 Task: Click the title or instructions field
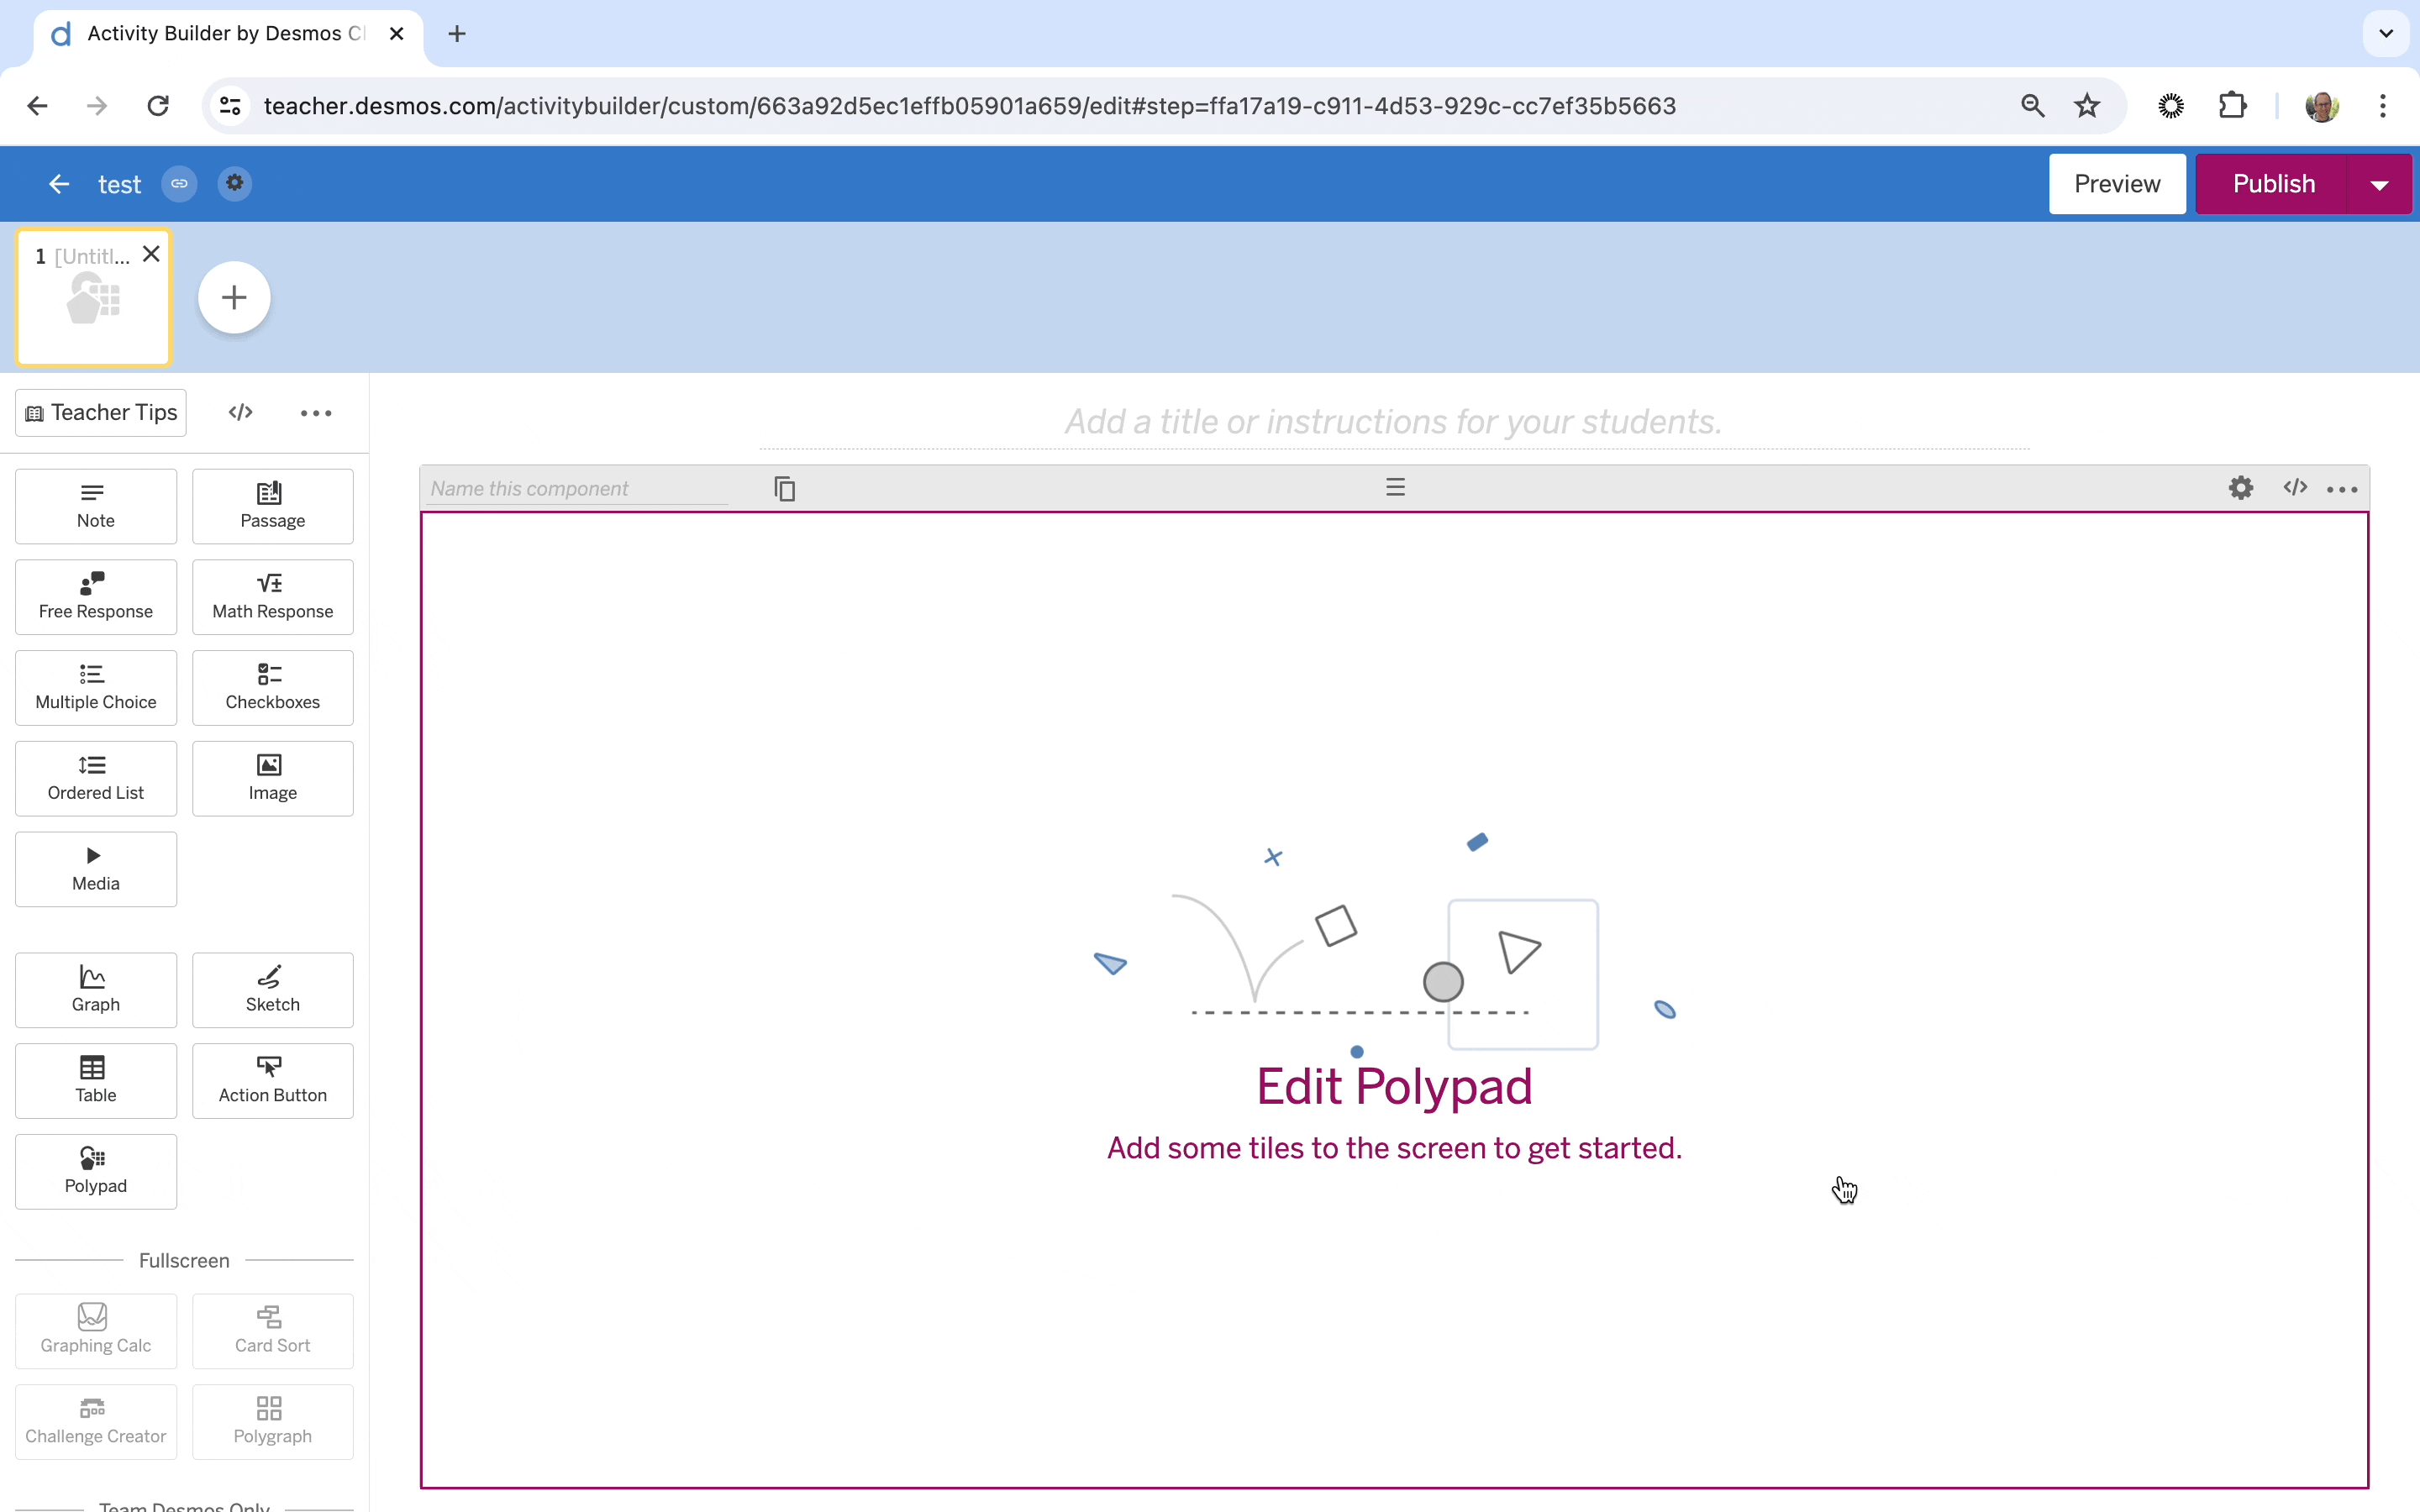pyautogui.click(x=1394, y=422)
